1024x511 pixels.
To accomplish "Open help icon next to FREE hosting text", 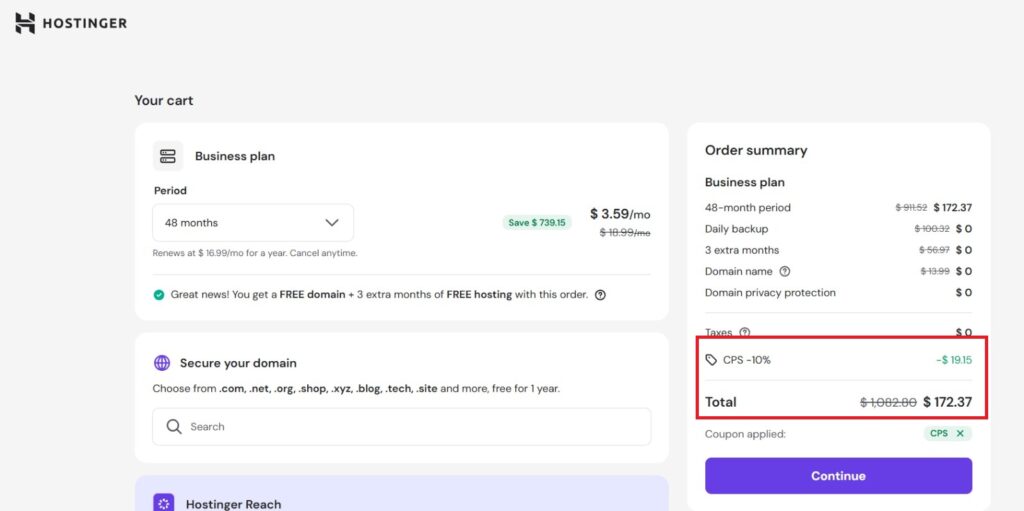I will click(600, 295).
